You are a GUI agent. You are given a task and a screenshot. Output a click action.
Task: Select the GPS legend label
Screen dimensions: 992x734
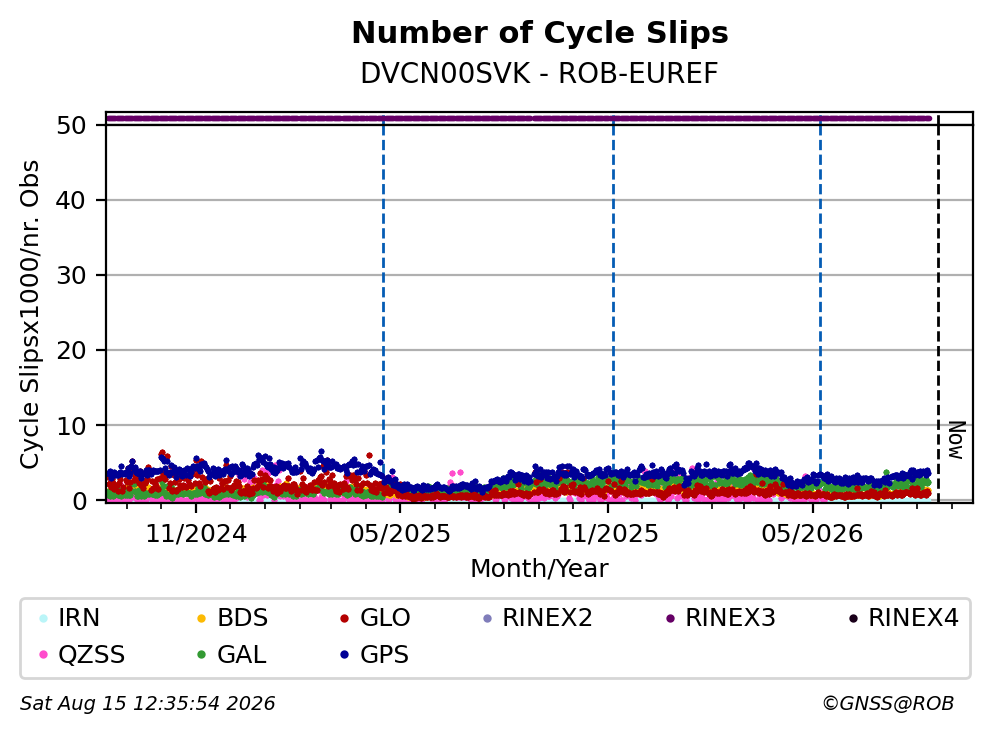tap(384, 654)
